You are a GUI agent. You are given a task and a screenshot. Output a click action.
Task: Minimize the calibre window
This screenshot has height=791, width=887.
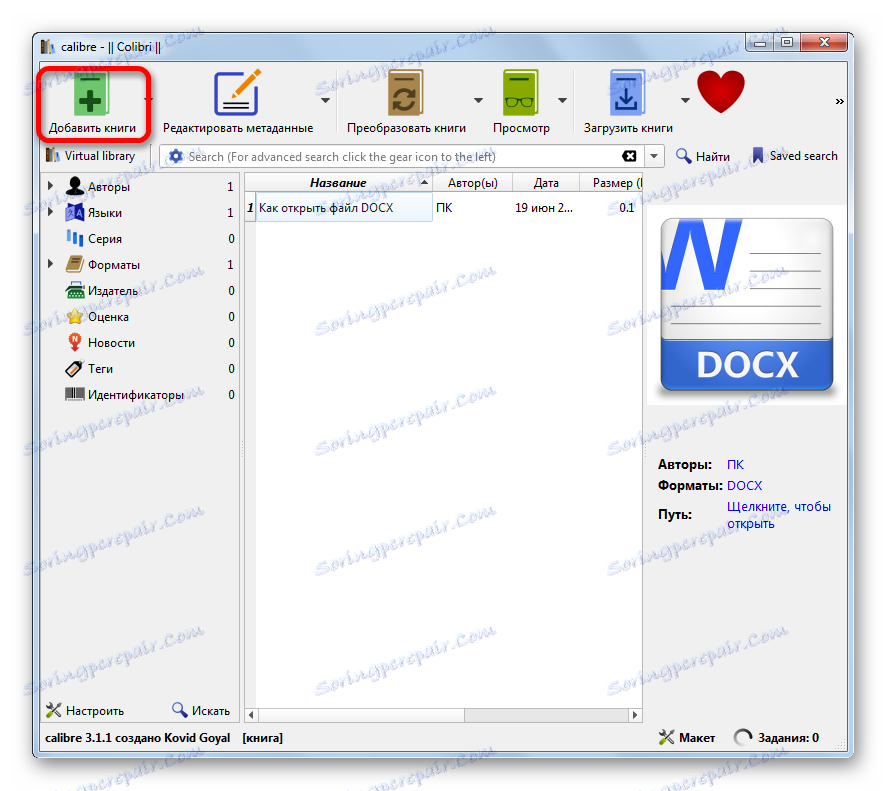click(x=760, y=42)
